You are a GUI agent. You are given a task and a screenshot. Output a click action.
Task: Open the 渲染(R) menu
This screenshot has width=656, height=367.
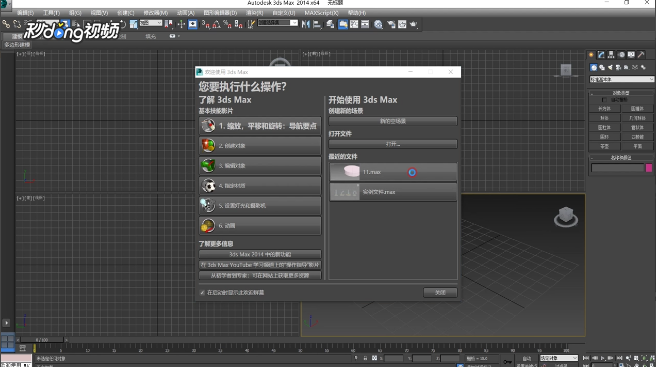pos(254,13)
